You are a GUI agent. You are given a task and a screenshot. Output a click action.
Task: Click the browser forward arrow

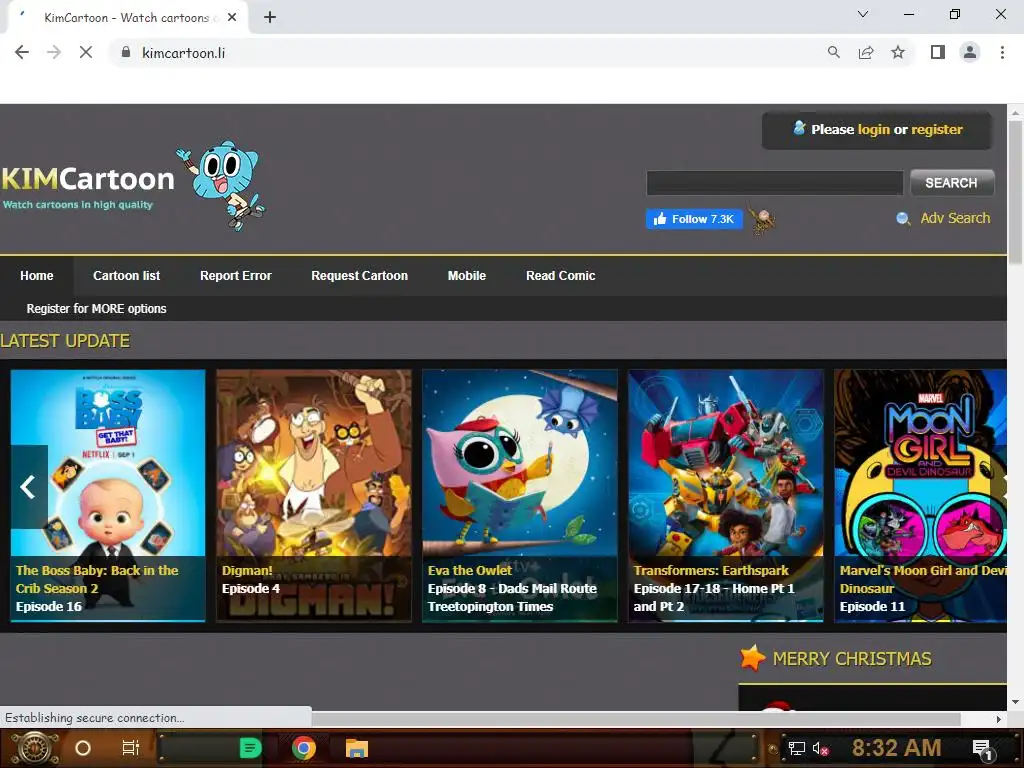tap(54, 52)
